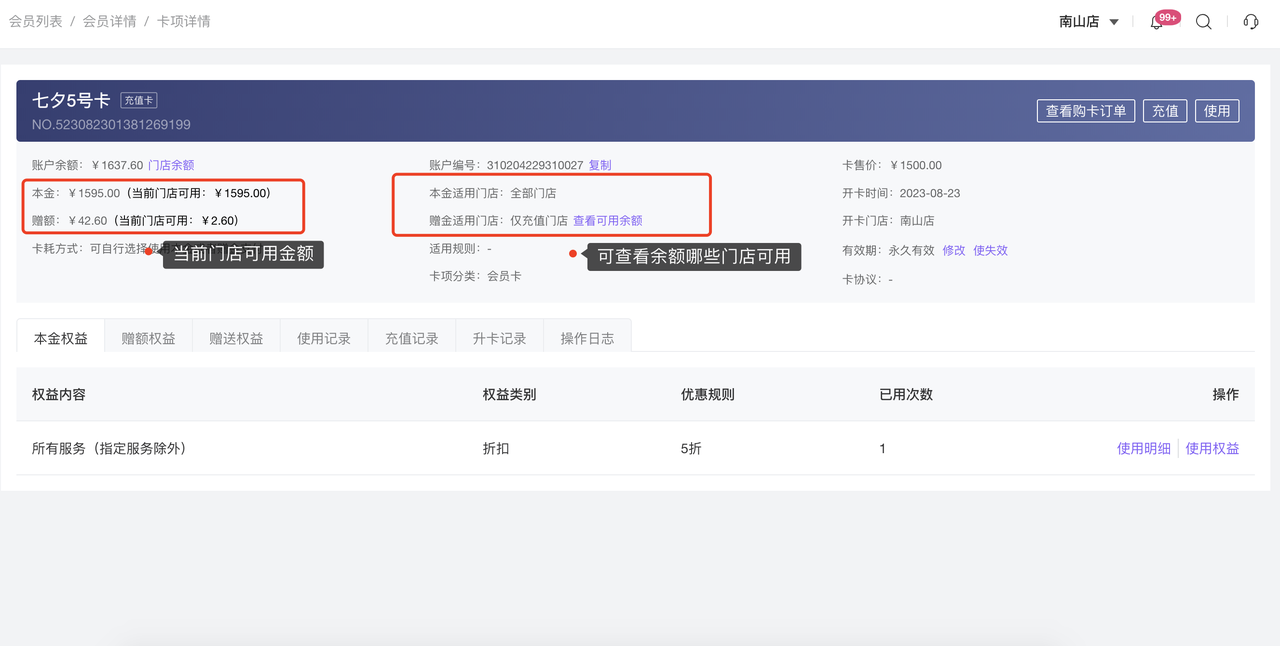Expand the 南山店 store dropdown
Image resolution: width=1280 pixels, height=646 pixels.
pyautogui.click(x=1089, y=22)
